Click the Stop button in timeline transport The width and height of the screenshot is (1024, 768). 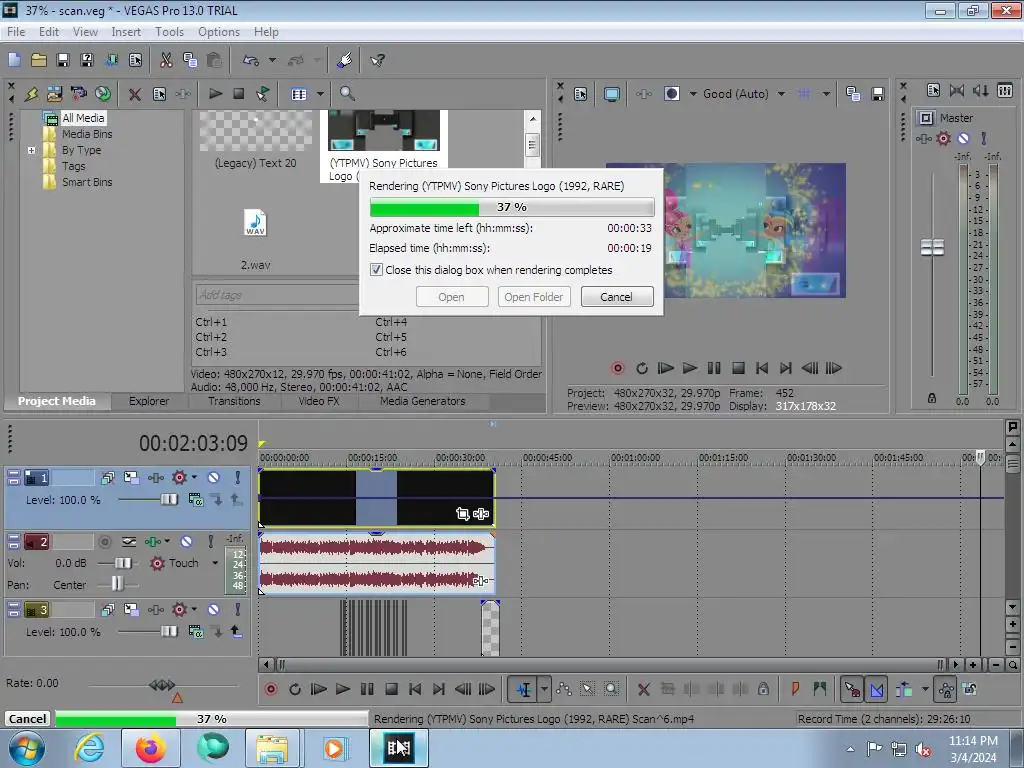[391, 689]
